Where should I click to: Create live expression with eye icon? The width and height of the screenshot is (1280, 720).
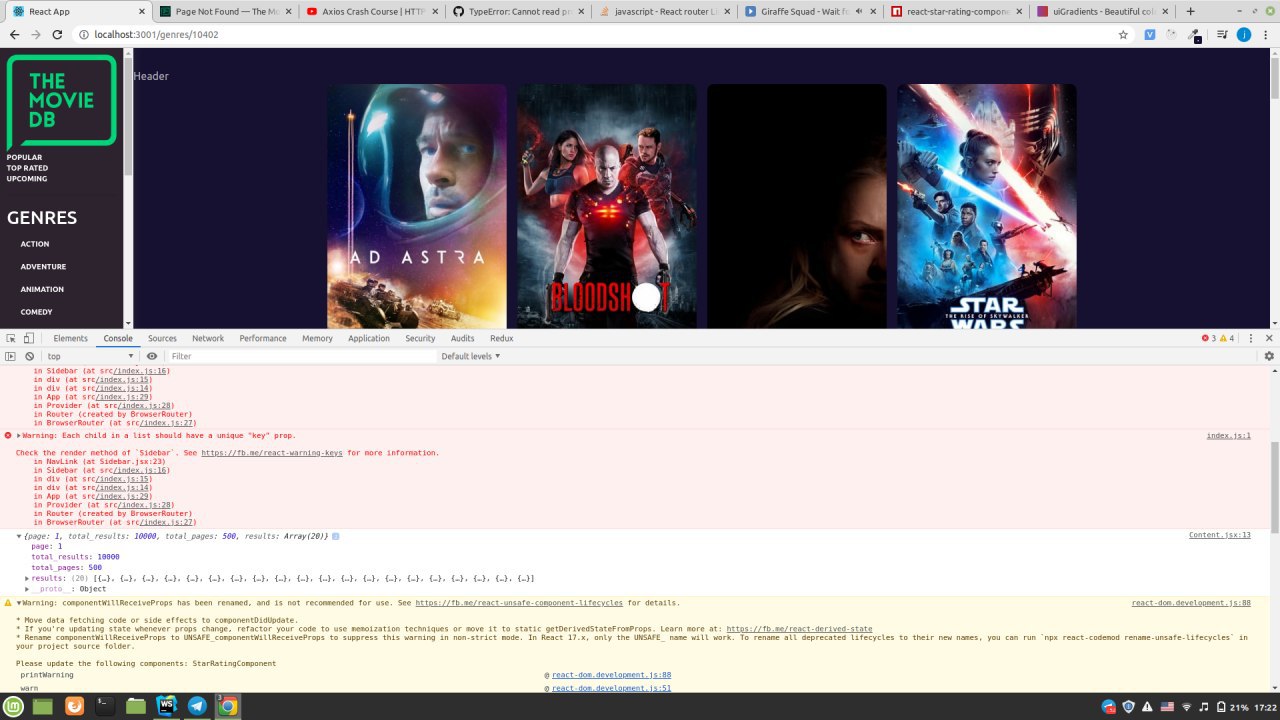[x=152, y=356]
